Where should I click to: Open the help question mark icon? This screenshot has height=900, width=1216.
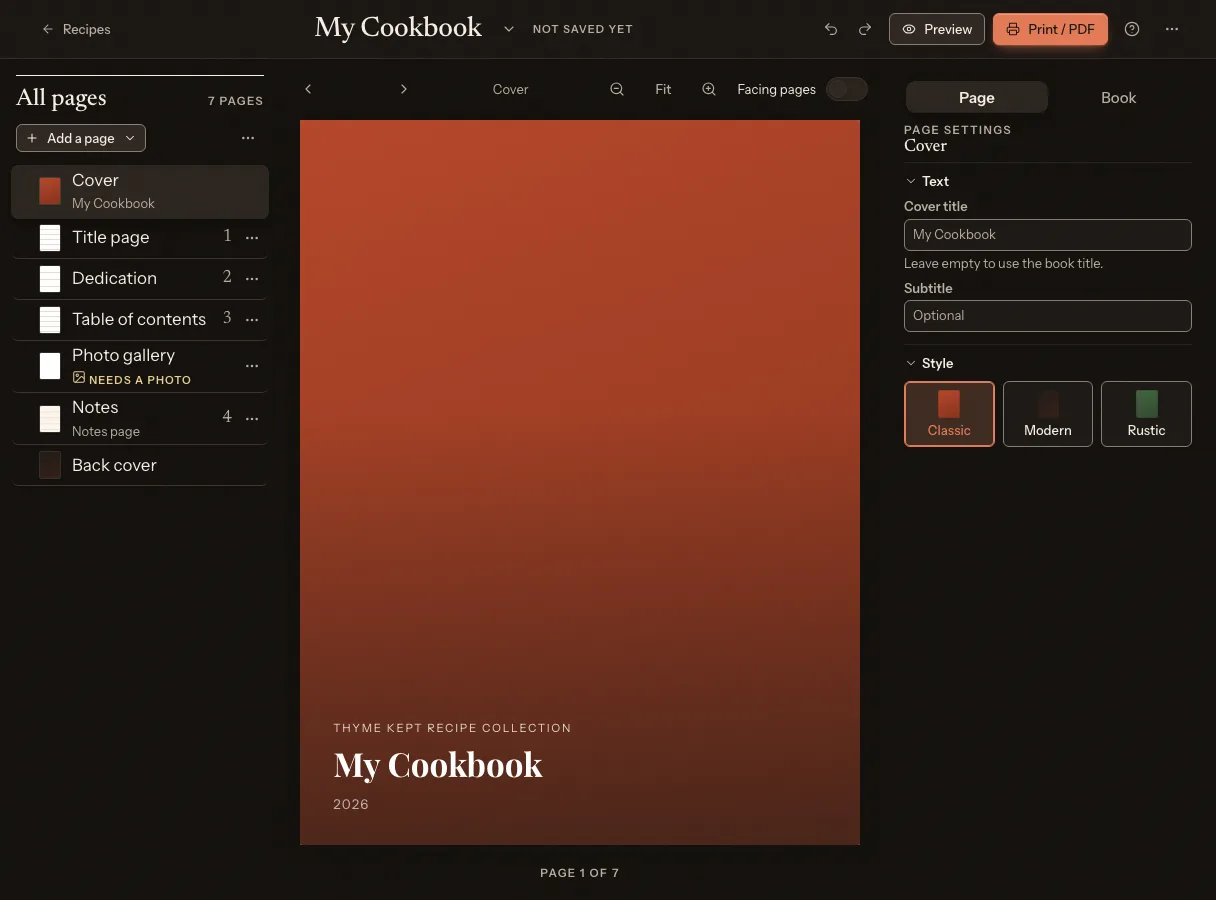pos(1132,29)
